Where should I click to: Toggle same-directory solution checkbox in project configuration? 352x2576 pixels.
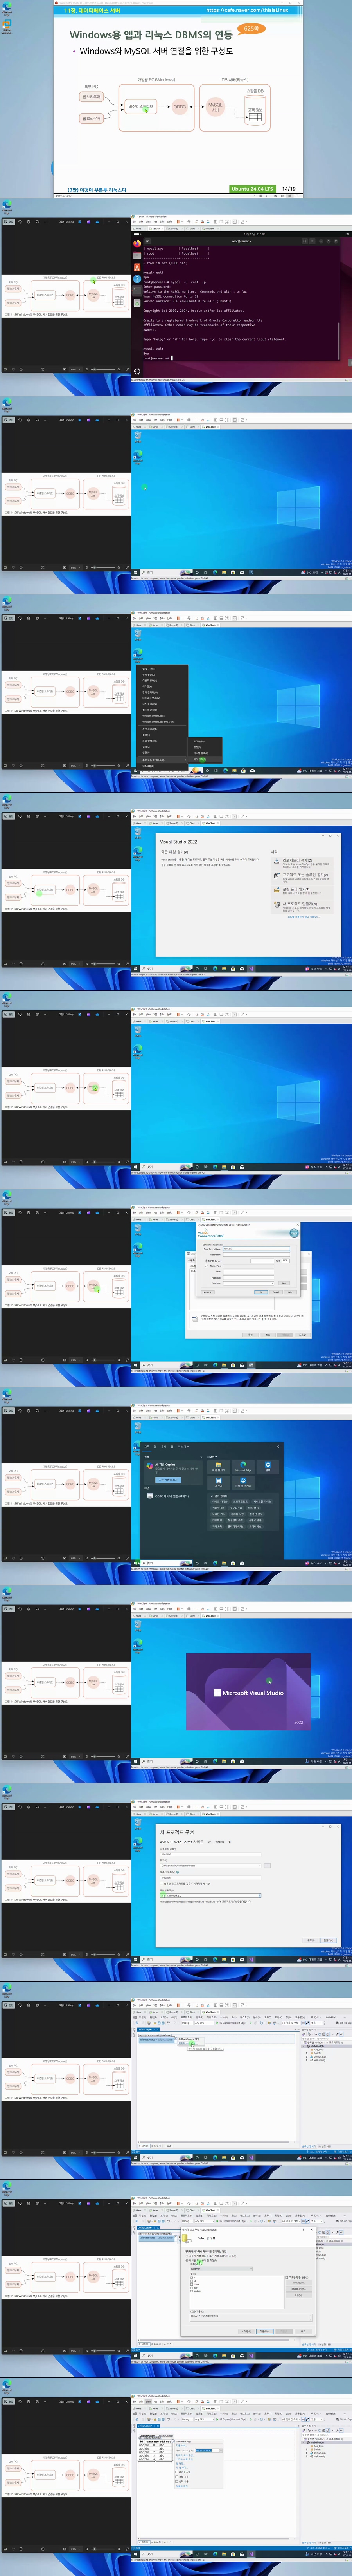(x=162, y=1883)
